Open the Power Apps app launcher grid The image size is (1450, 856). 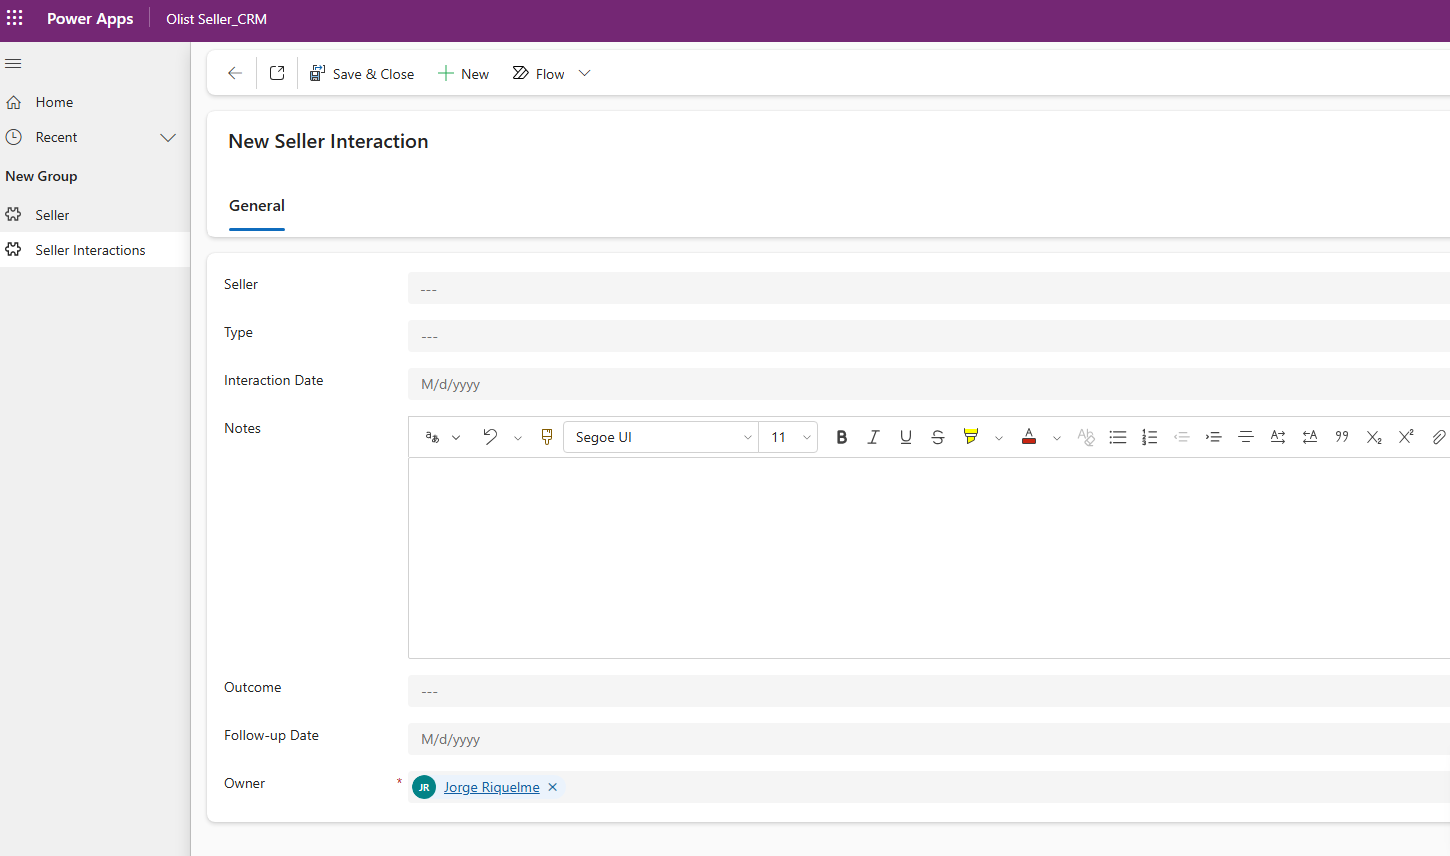[15, 19]
